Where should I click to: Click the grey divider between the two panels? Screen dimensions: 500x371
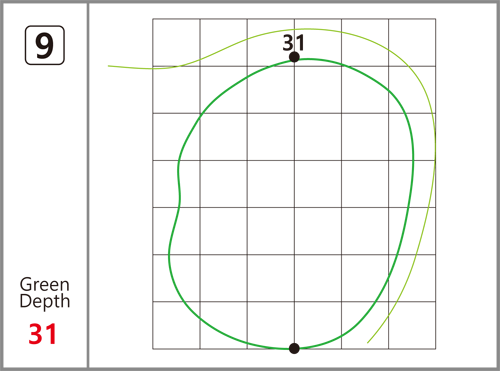[88, 185]
